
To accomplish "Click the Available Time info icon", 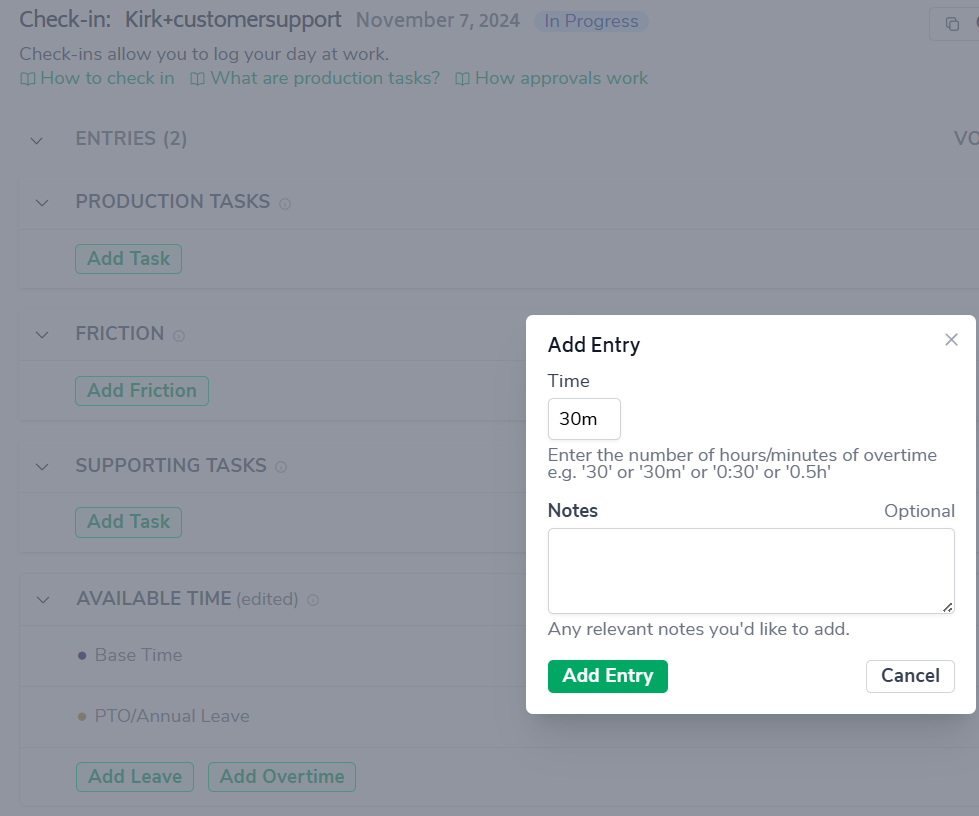I will [313, 601].
